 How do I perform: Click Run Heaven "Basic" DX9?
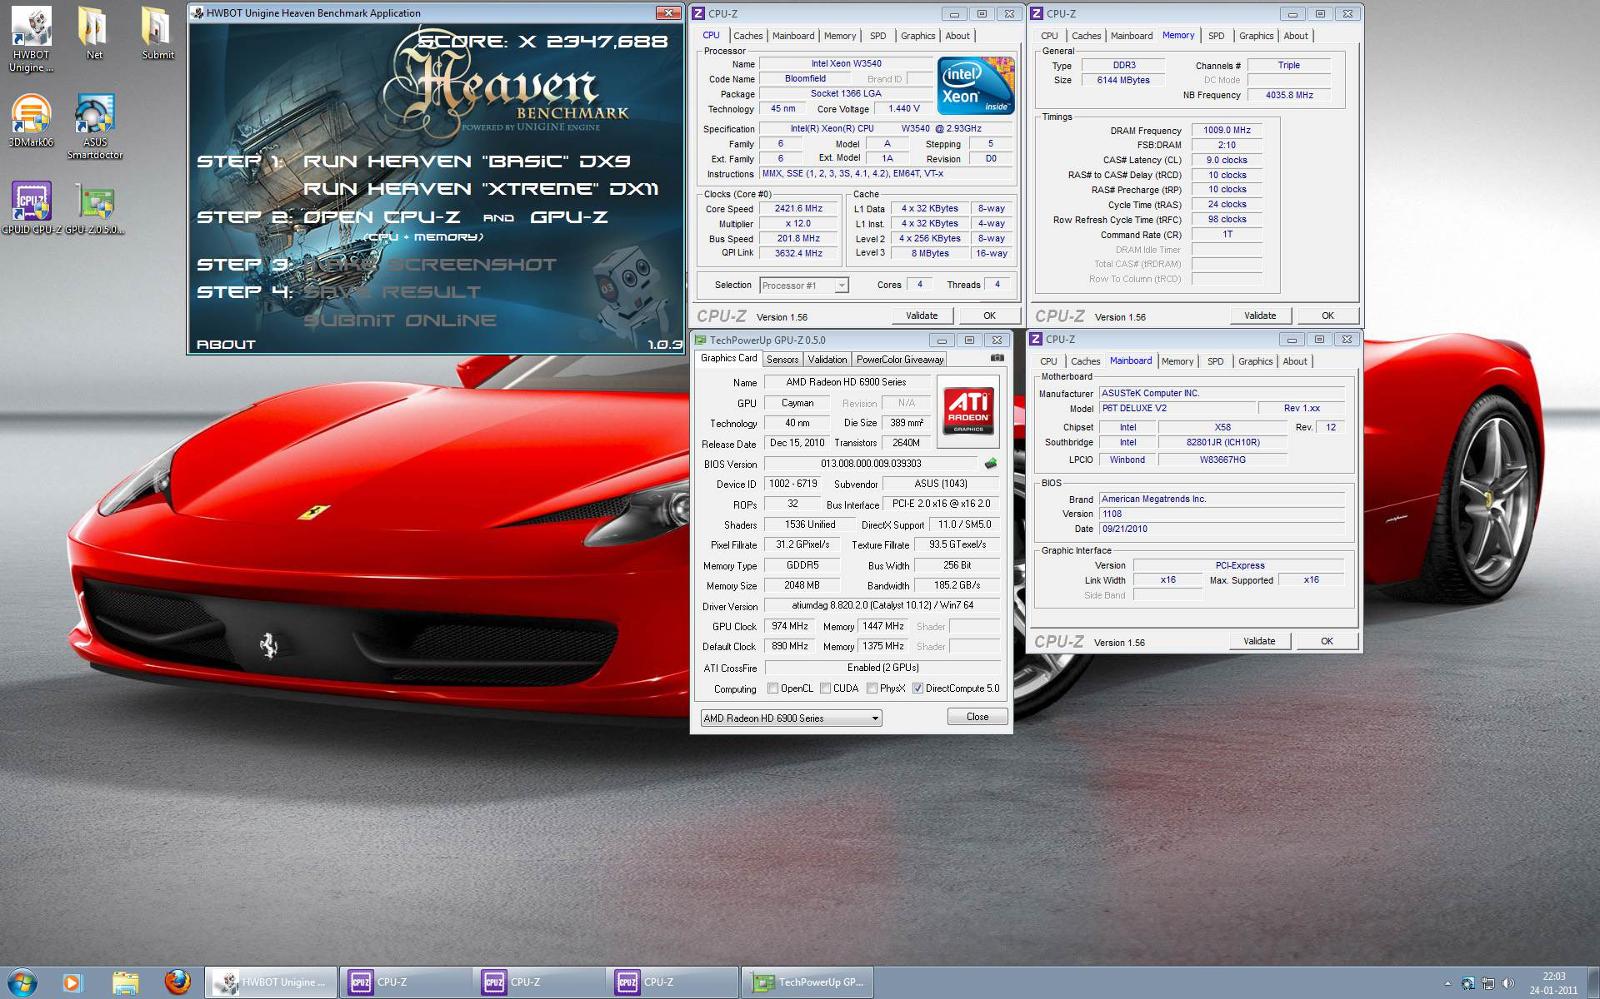coord(466,161)
